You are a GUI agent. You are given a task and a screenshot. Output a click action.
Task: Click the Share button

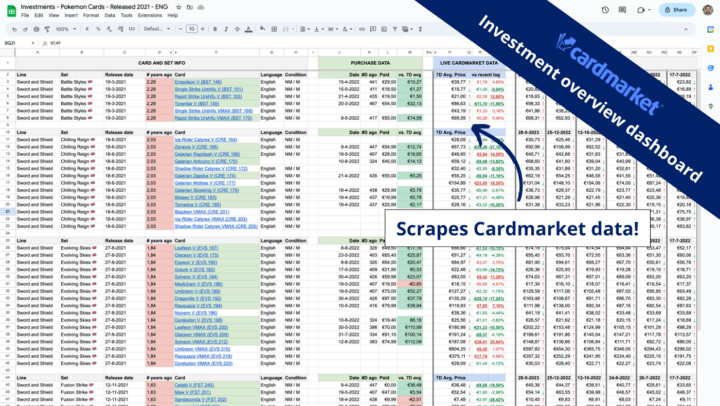pos(677,10)
